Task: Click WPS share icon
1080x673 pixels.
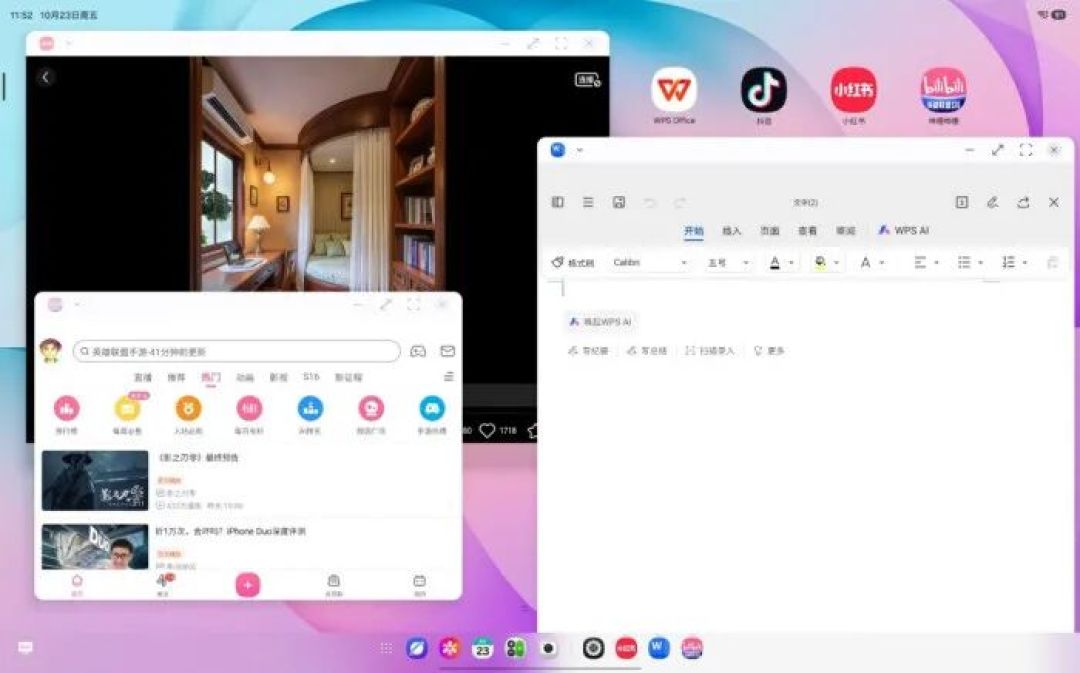Action: pos(1023,202)
